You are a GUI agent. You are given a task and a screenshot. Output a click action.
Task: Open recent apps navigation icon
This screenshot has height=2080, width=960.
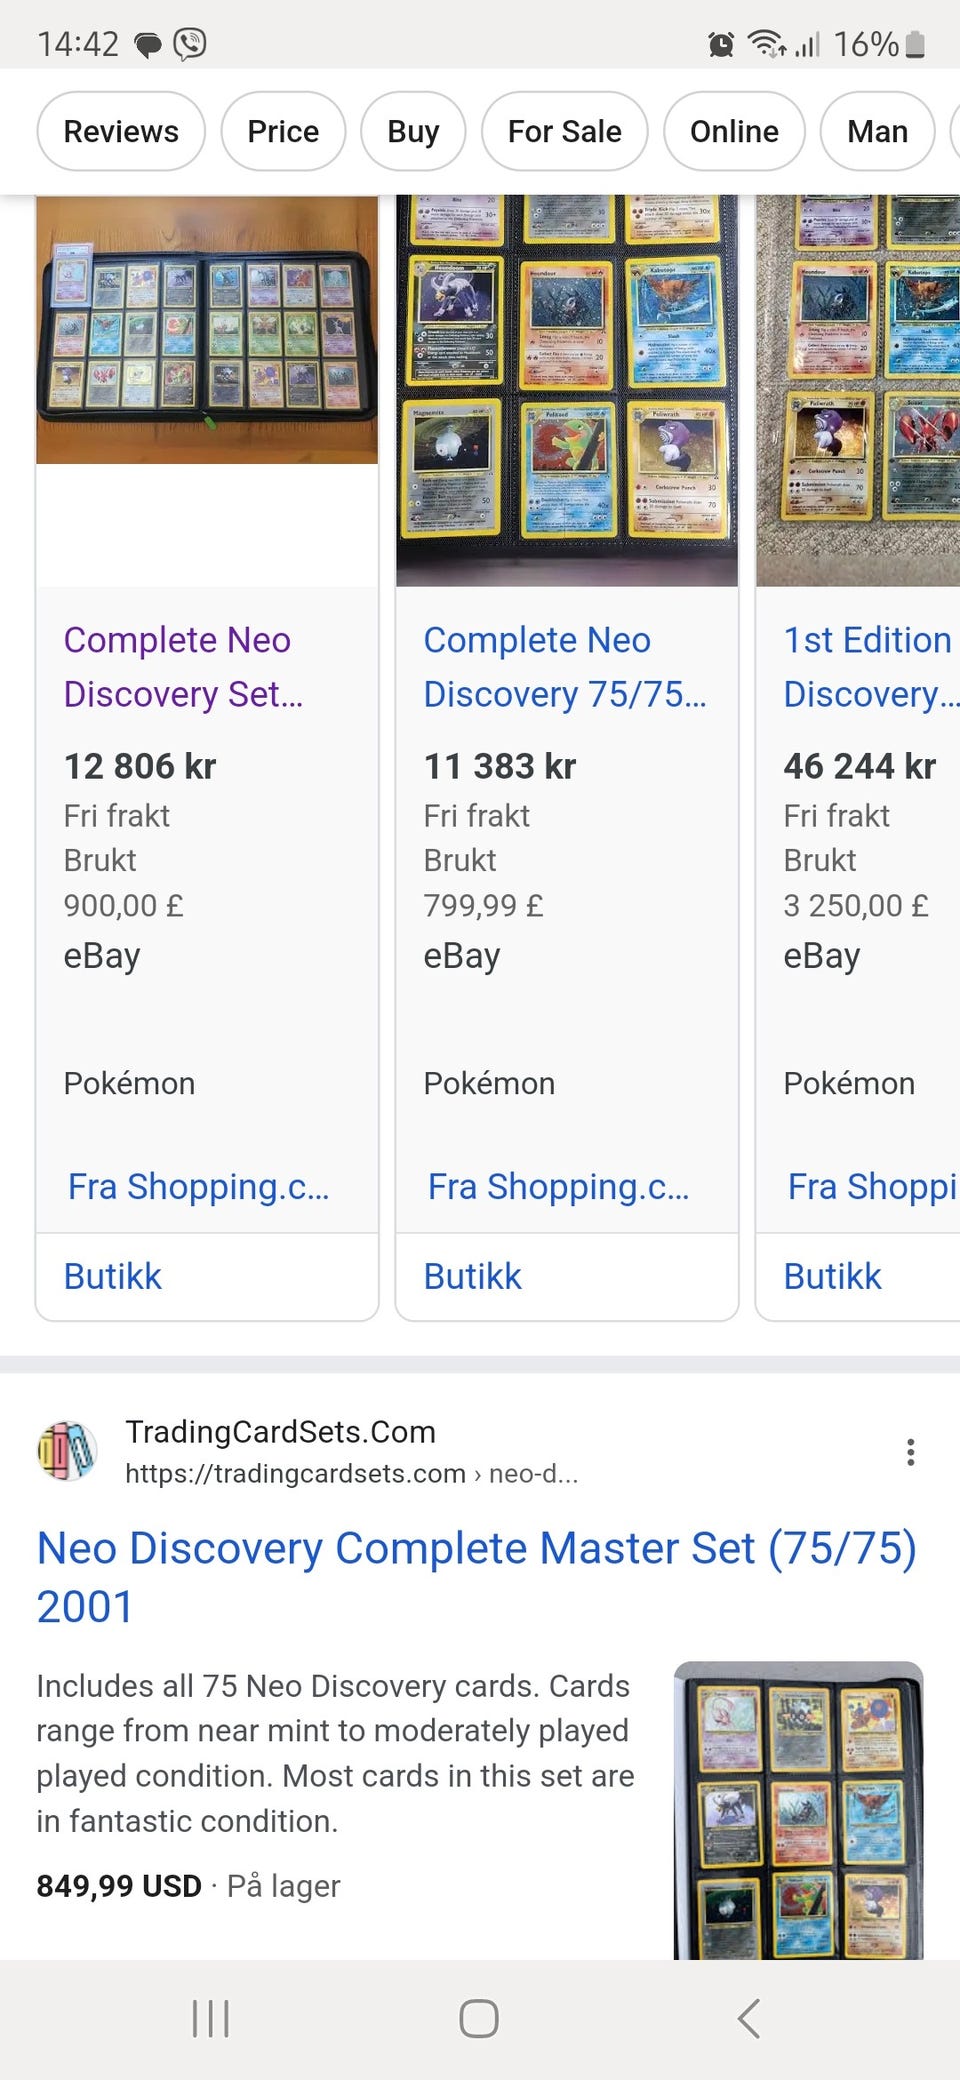tap(211, 2018)
